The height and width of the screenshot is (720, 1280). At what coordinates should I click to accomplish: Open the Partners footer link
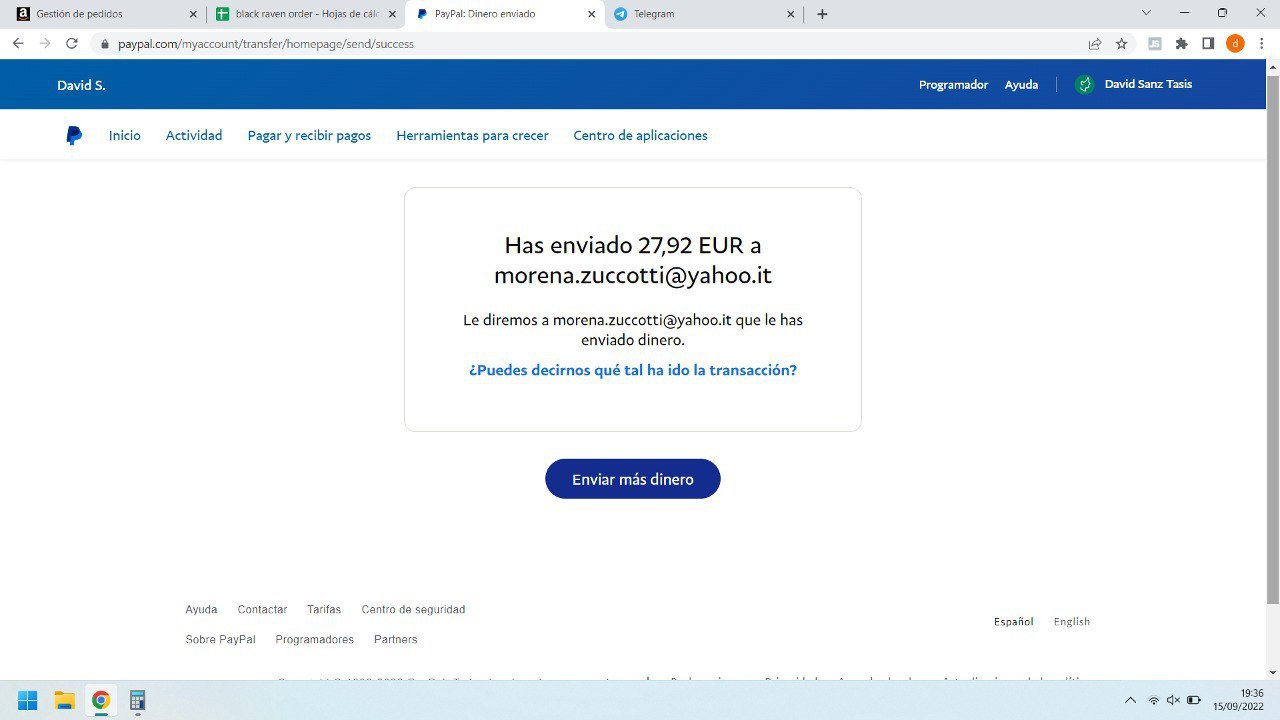pyautogui.click(x=396, y=639)
